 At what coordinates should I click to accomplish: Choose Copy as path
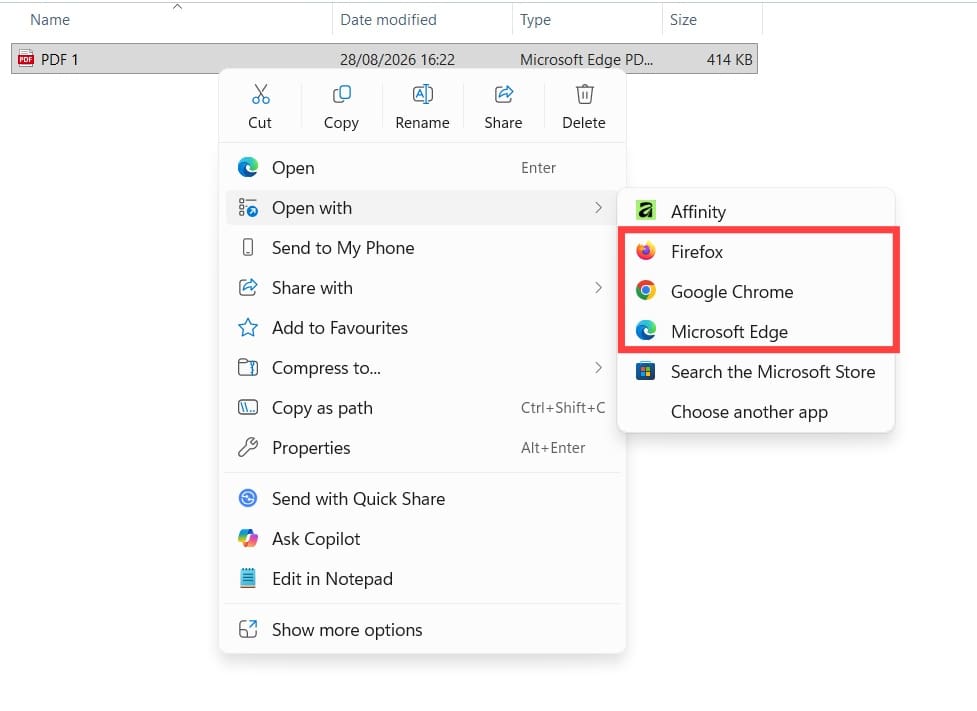422,408
